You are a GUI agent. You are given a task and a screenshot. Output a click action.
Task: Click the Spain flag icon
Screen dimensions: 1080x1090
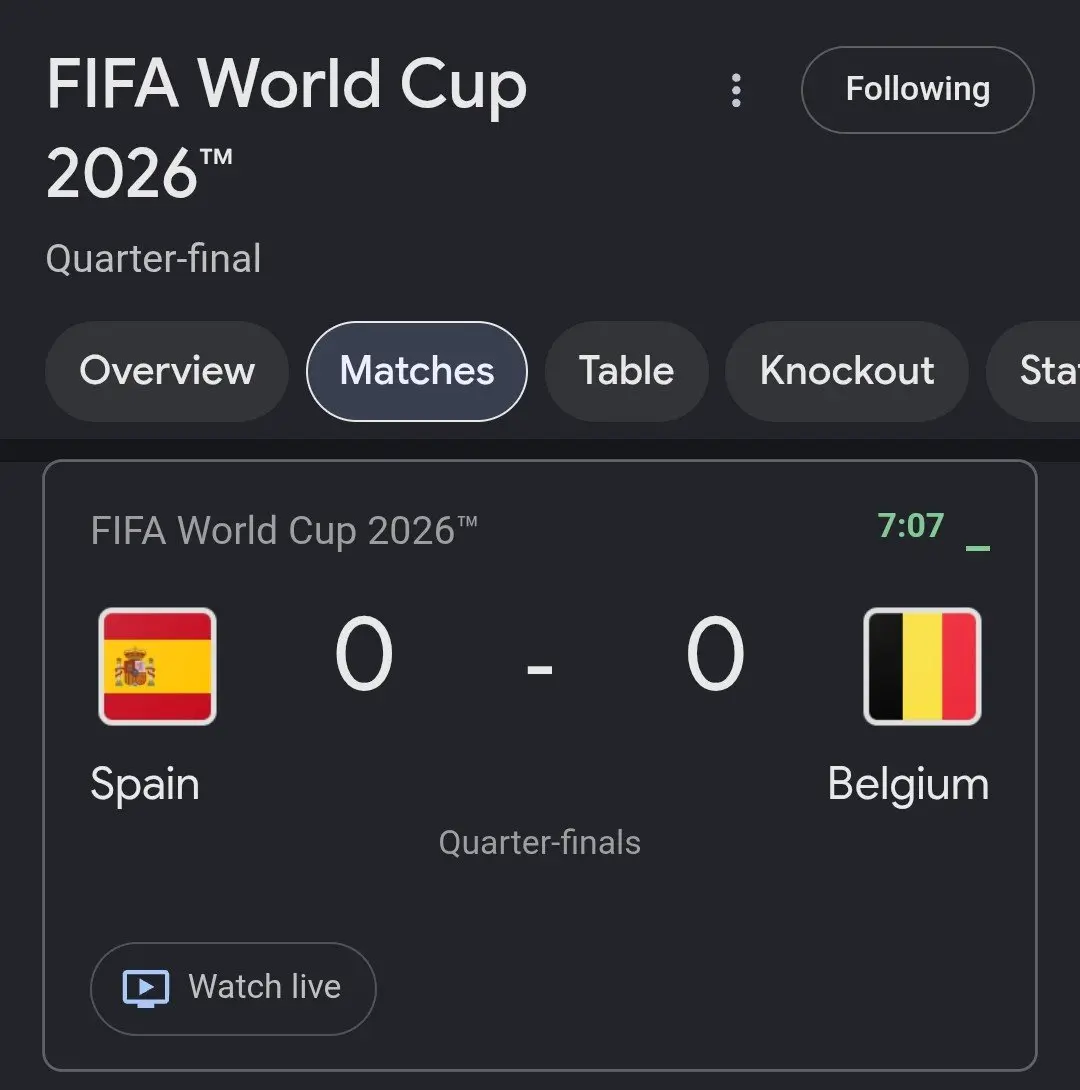coord(157,666)
